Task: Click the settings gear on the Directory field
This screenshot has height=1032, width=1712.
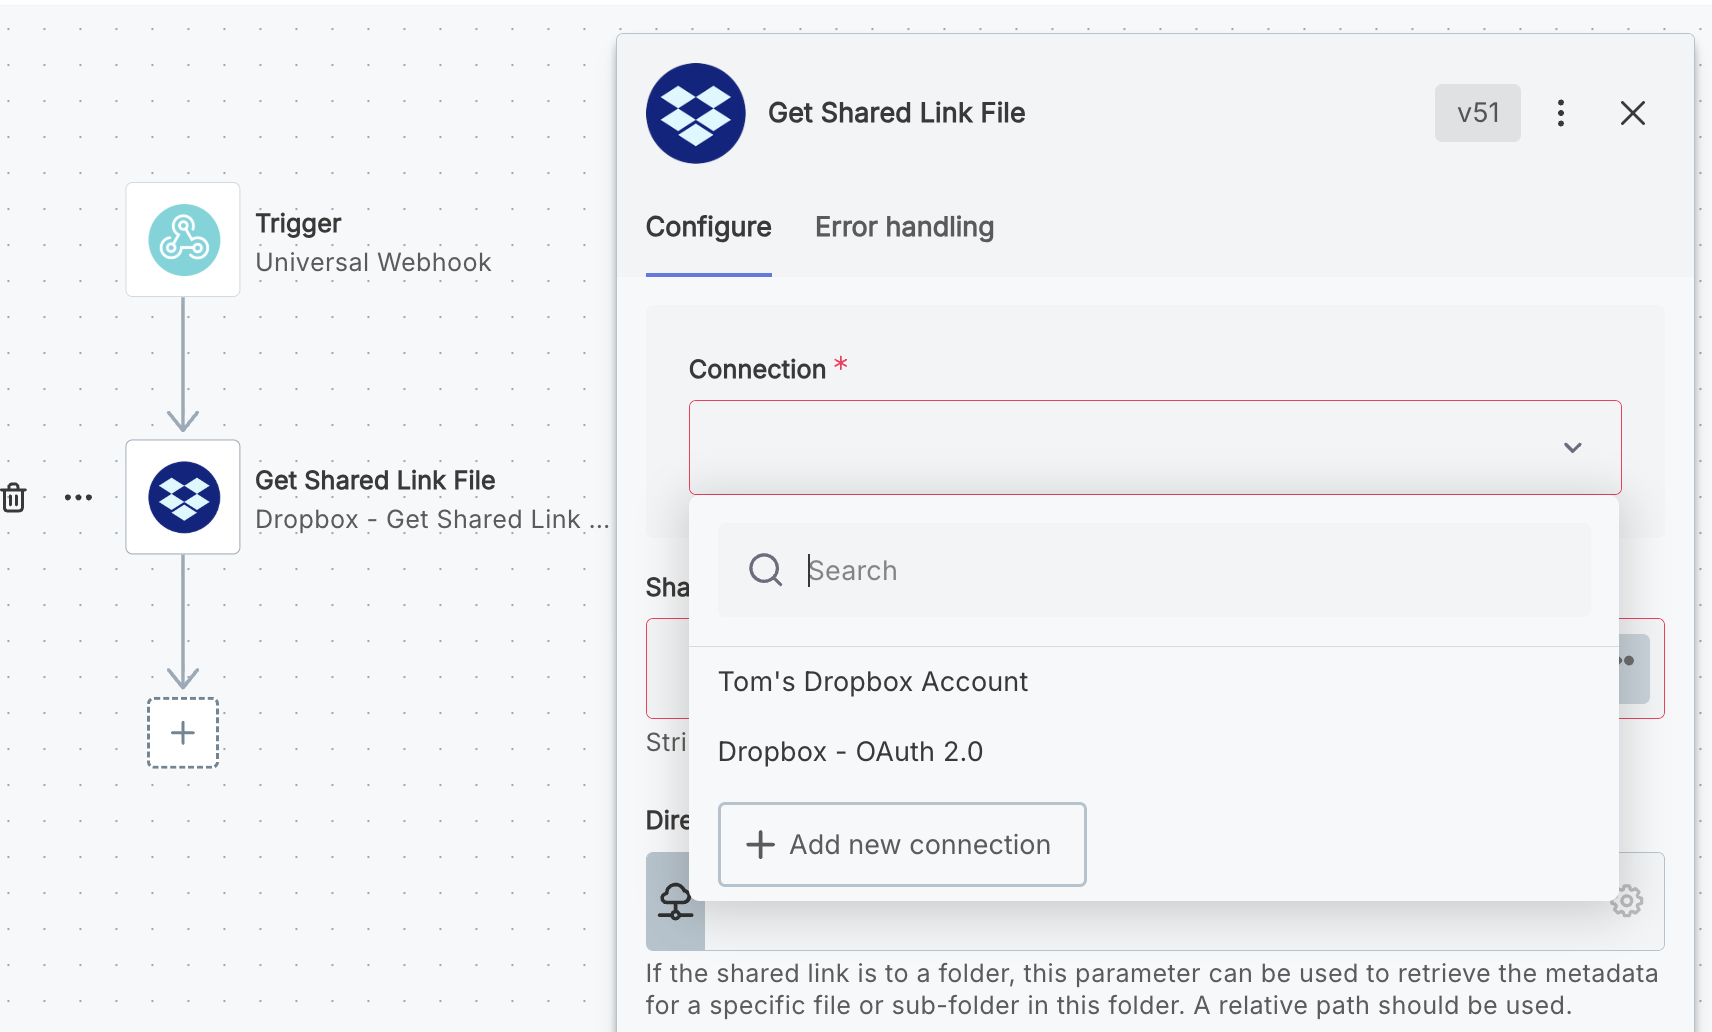Action: click(x=1627, y=901)
